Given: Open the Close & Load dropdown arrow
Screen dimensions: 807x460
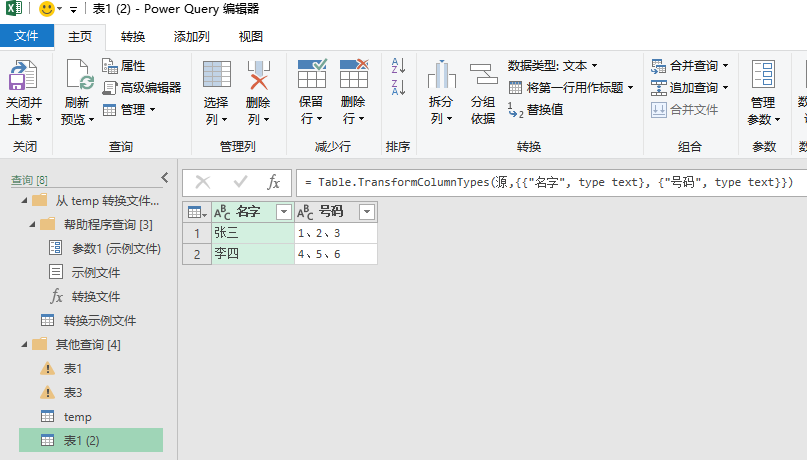Looking at the screenshot, I should click(38, 120).
